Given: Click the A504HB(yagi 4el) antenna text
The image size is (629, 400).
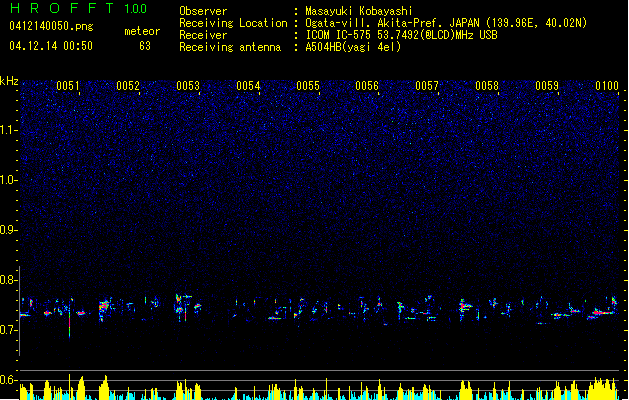Looking at the screenshot, I should pyautogui.click(x=353, y=47).
